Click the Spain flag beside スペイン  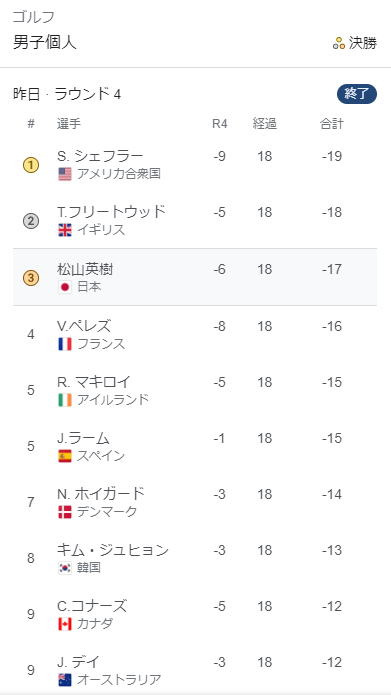click(x=65, y=456)
